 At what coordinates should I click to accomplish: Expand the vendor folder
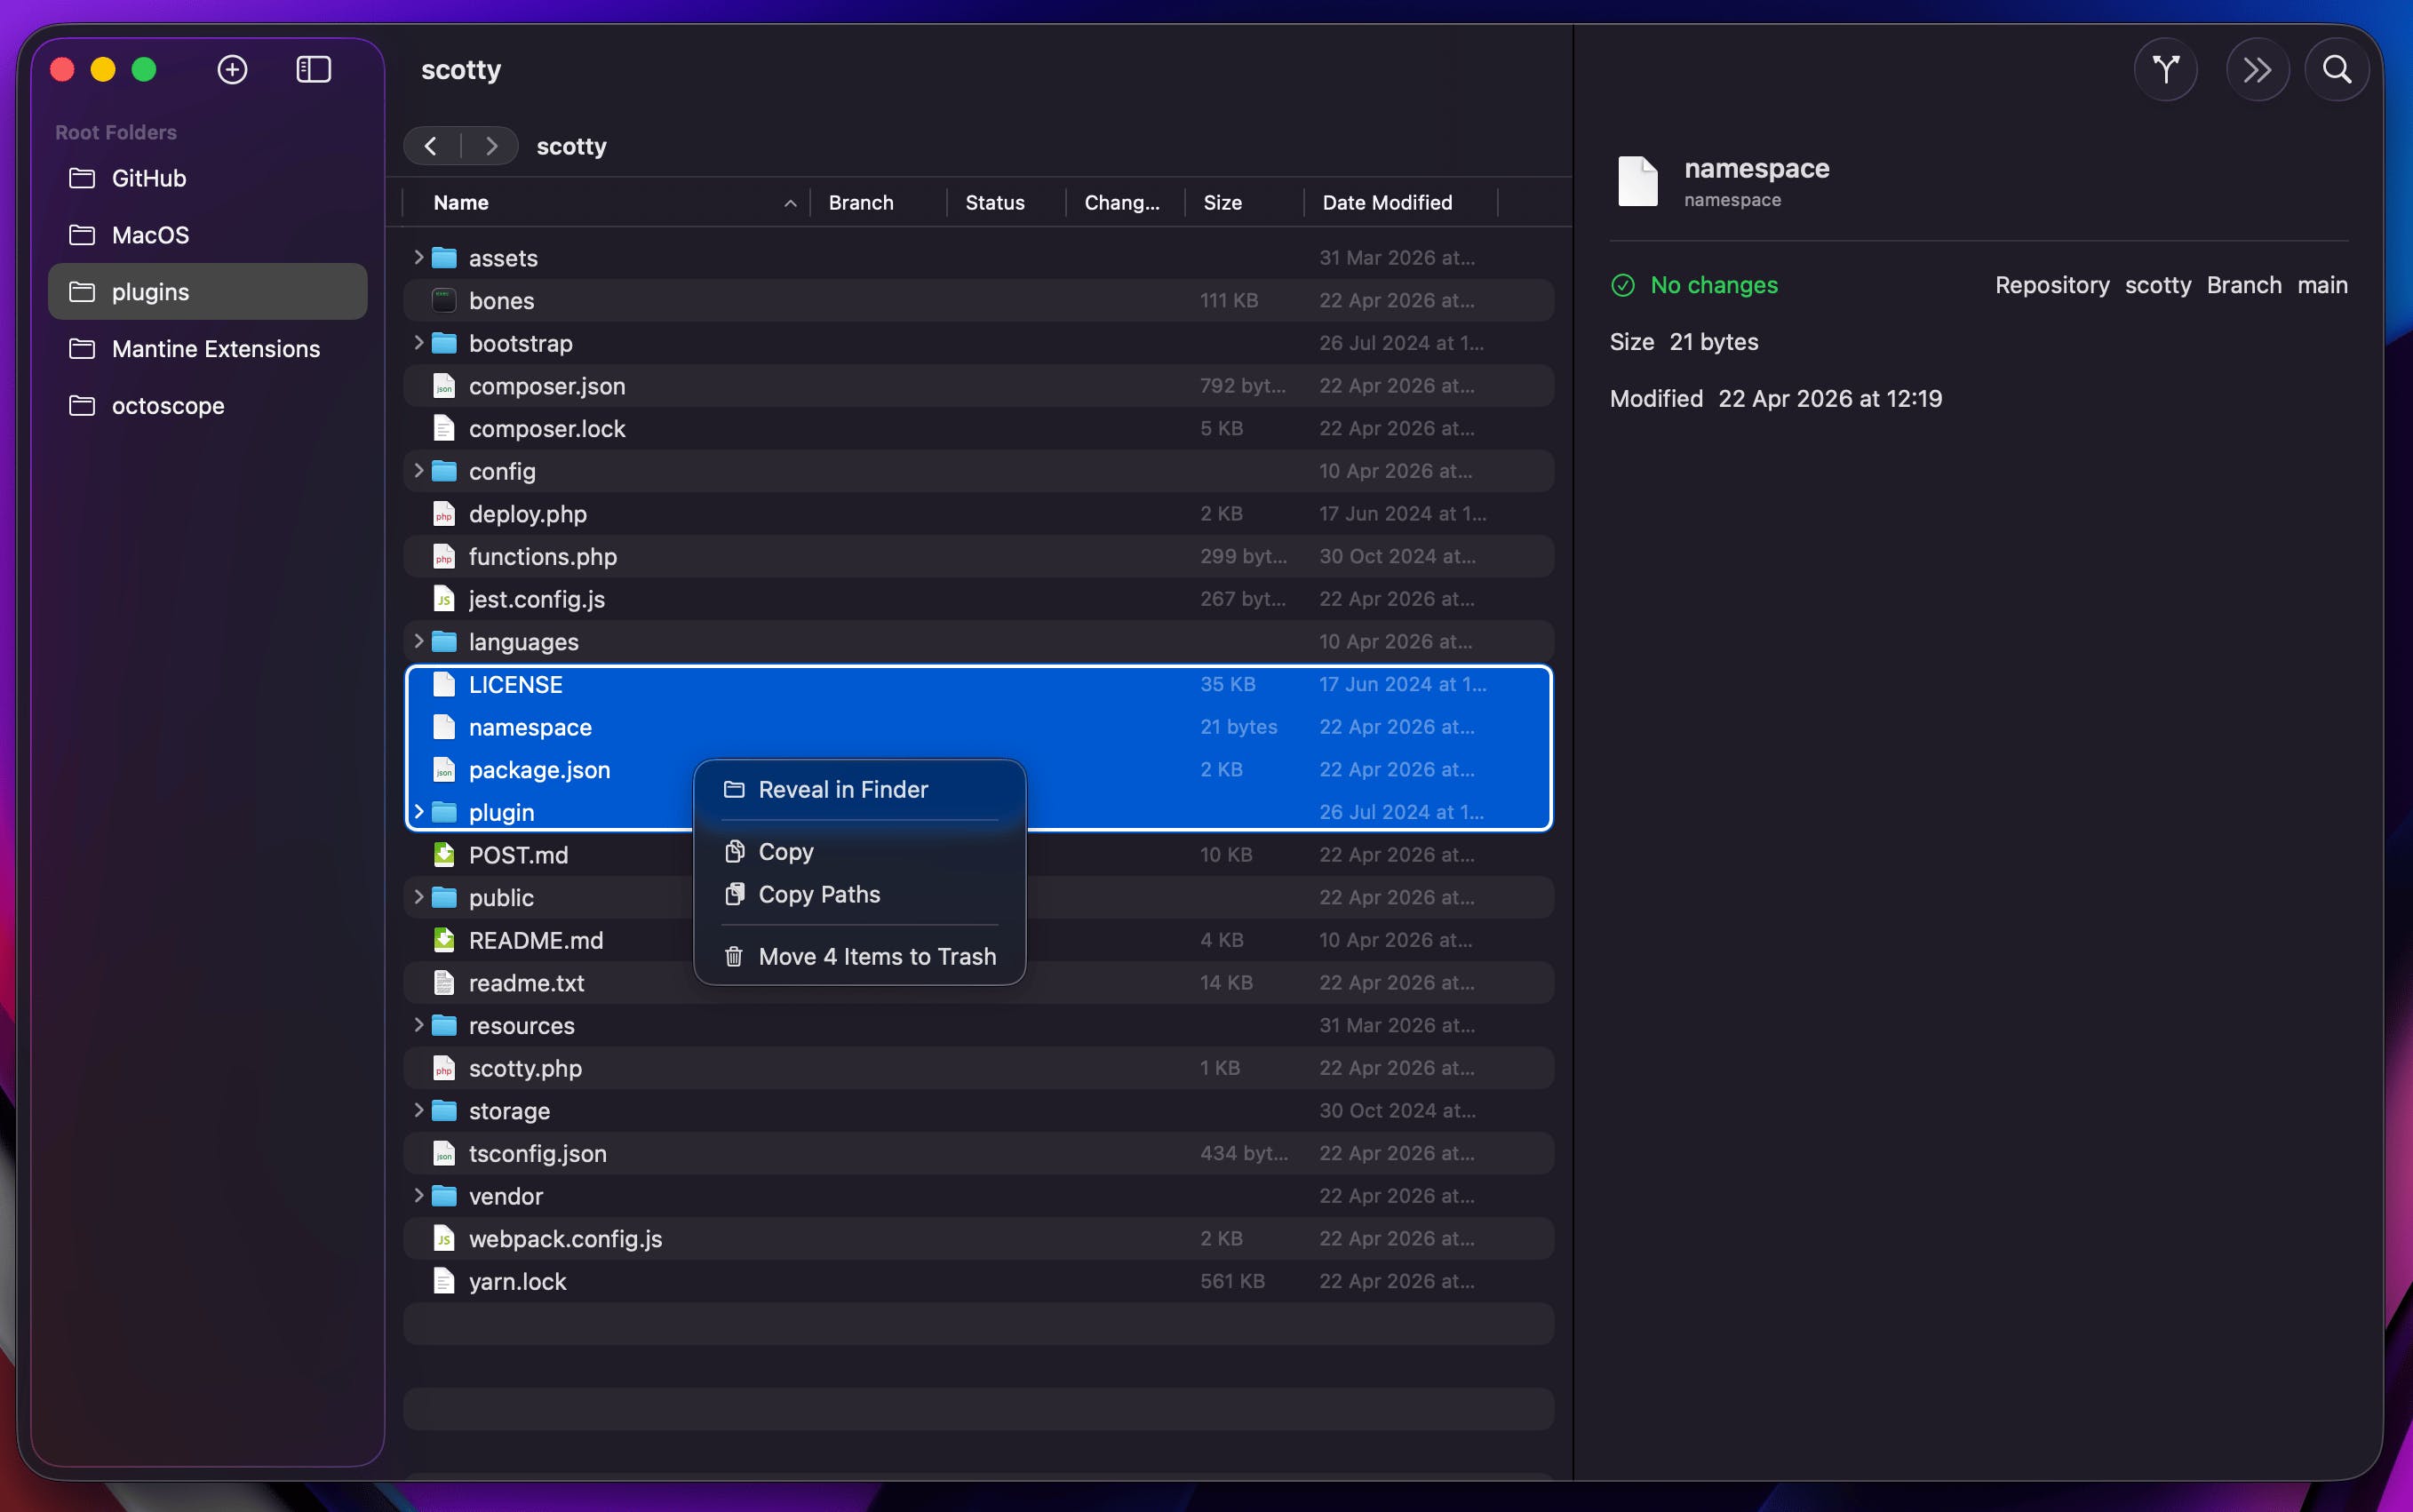coord(419,1195)
